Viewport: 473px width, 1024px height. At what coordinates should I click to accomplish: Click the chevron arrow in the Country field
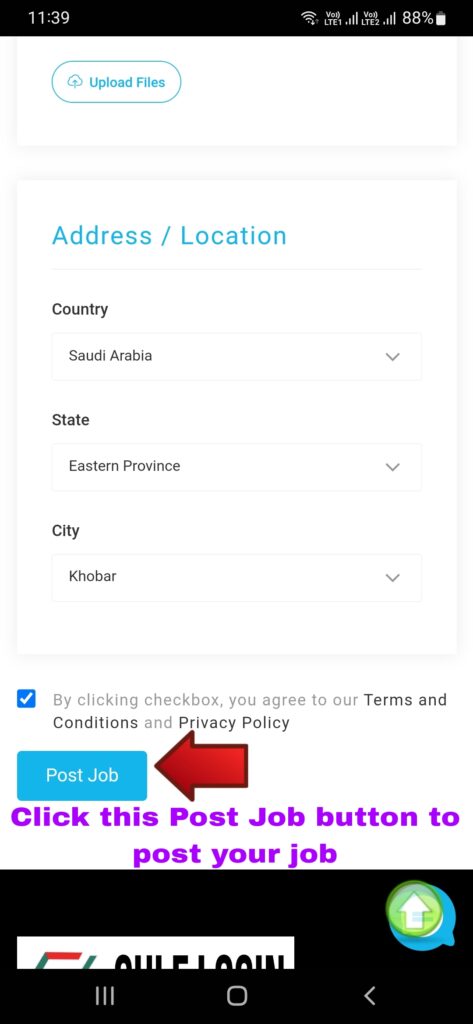click(392, 357)
